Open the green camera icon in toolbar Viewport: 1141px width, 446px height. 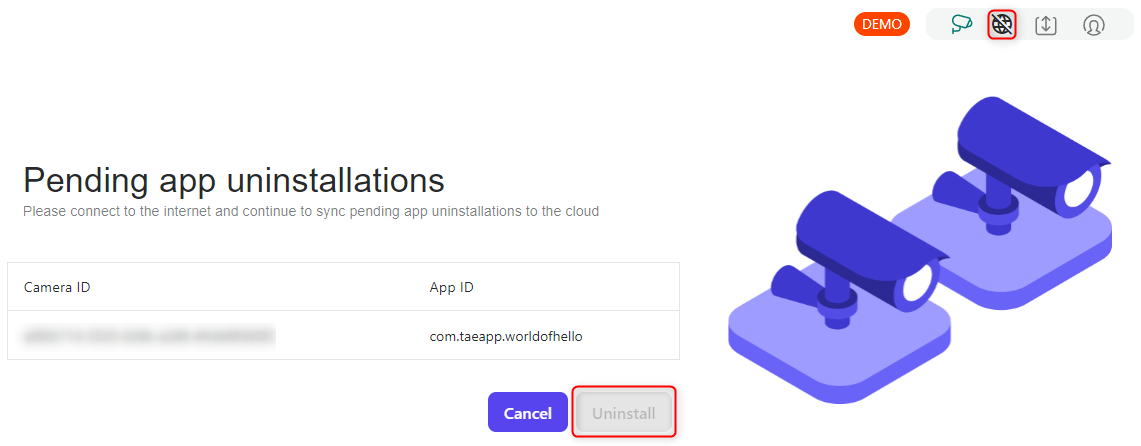pyautogui.click(x=962, y=24)
